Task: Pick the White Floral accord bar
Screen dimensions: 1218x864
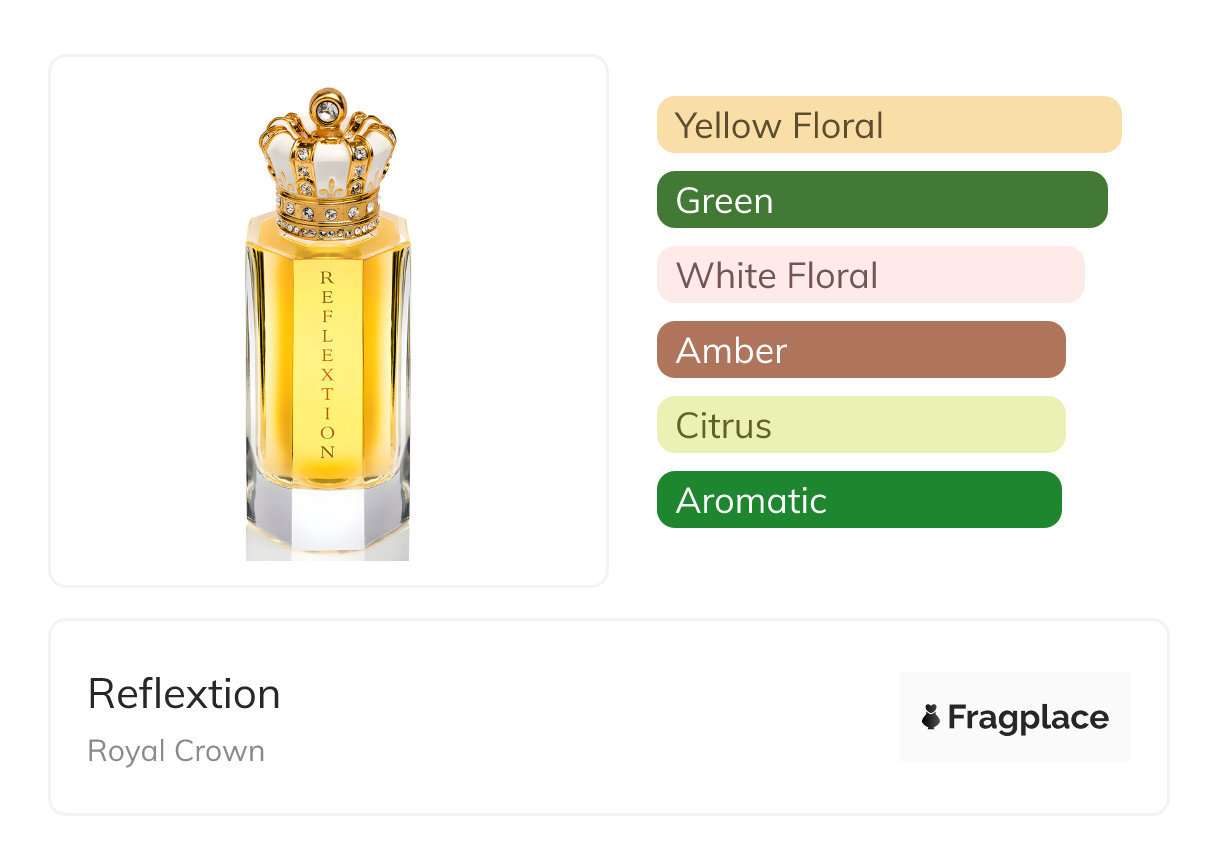Action: tap(870, 275)
